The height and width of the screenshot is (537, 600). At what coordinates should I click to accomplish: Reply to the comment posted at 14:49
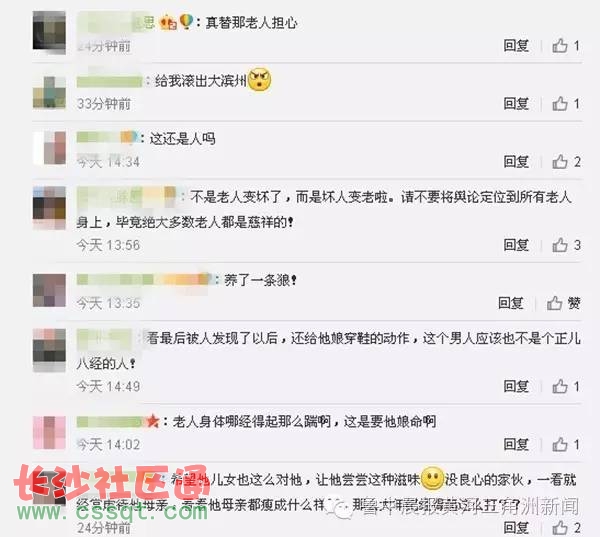pyautogui.click(x=516, y=386)
